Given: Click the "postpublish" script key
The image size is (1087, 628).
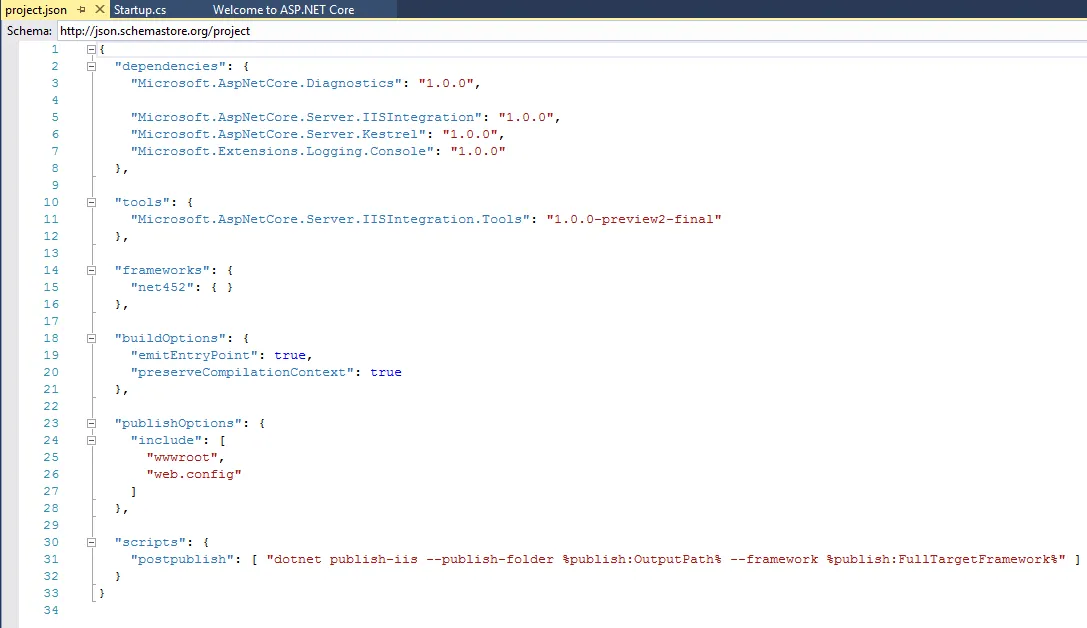Looking at the screenshot, I should pyautogui.click(x=182, y=559).
